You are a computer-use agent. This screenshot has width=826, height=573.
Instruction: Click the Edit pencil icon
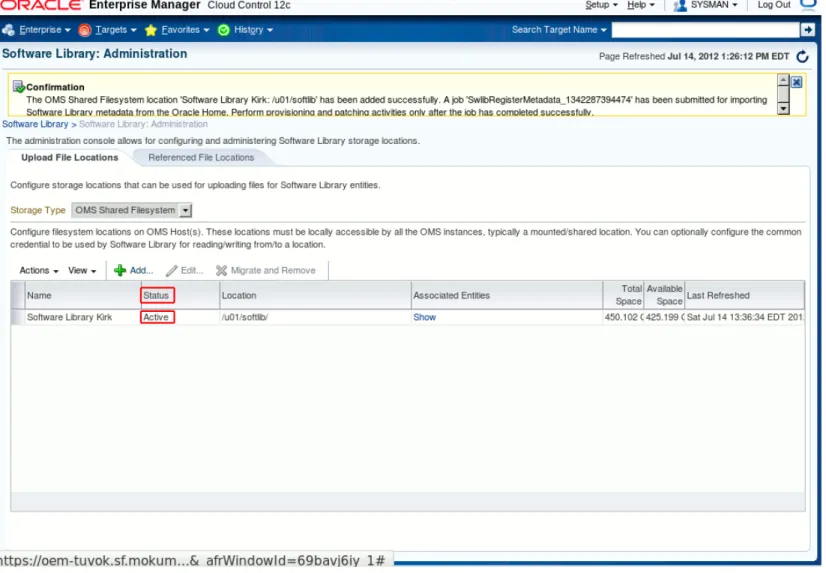click(172, 271)
